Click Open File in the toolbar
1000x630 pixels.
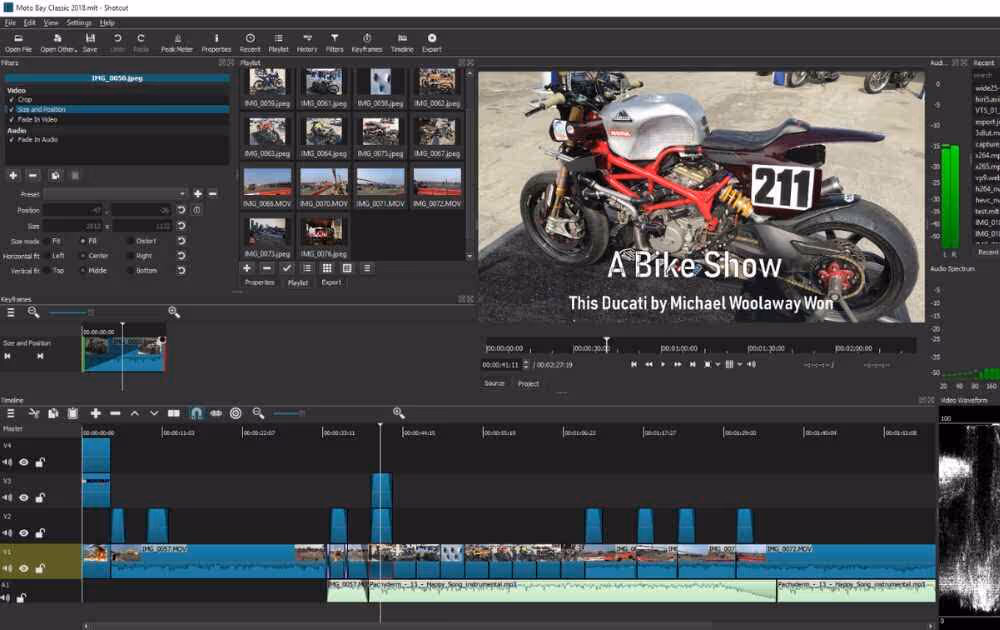tap(18, 43)
